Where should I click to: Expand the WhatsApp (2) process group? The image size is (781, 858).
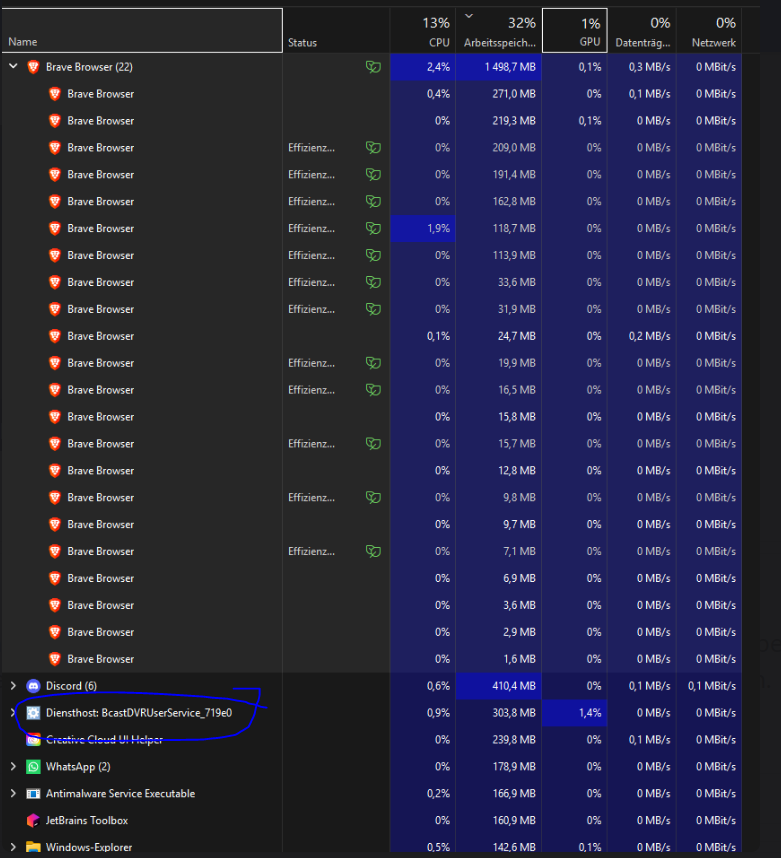click(x=14, y=766)
